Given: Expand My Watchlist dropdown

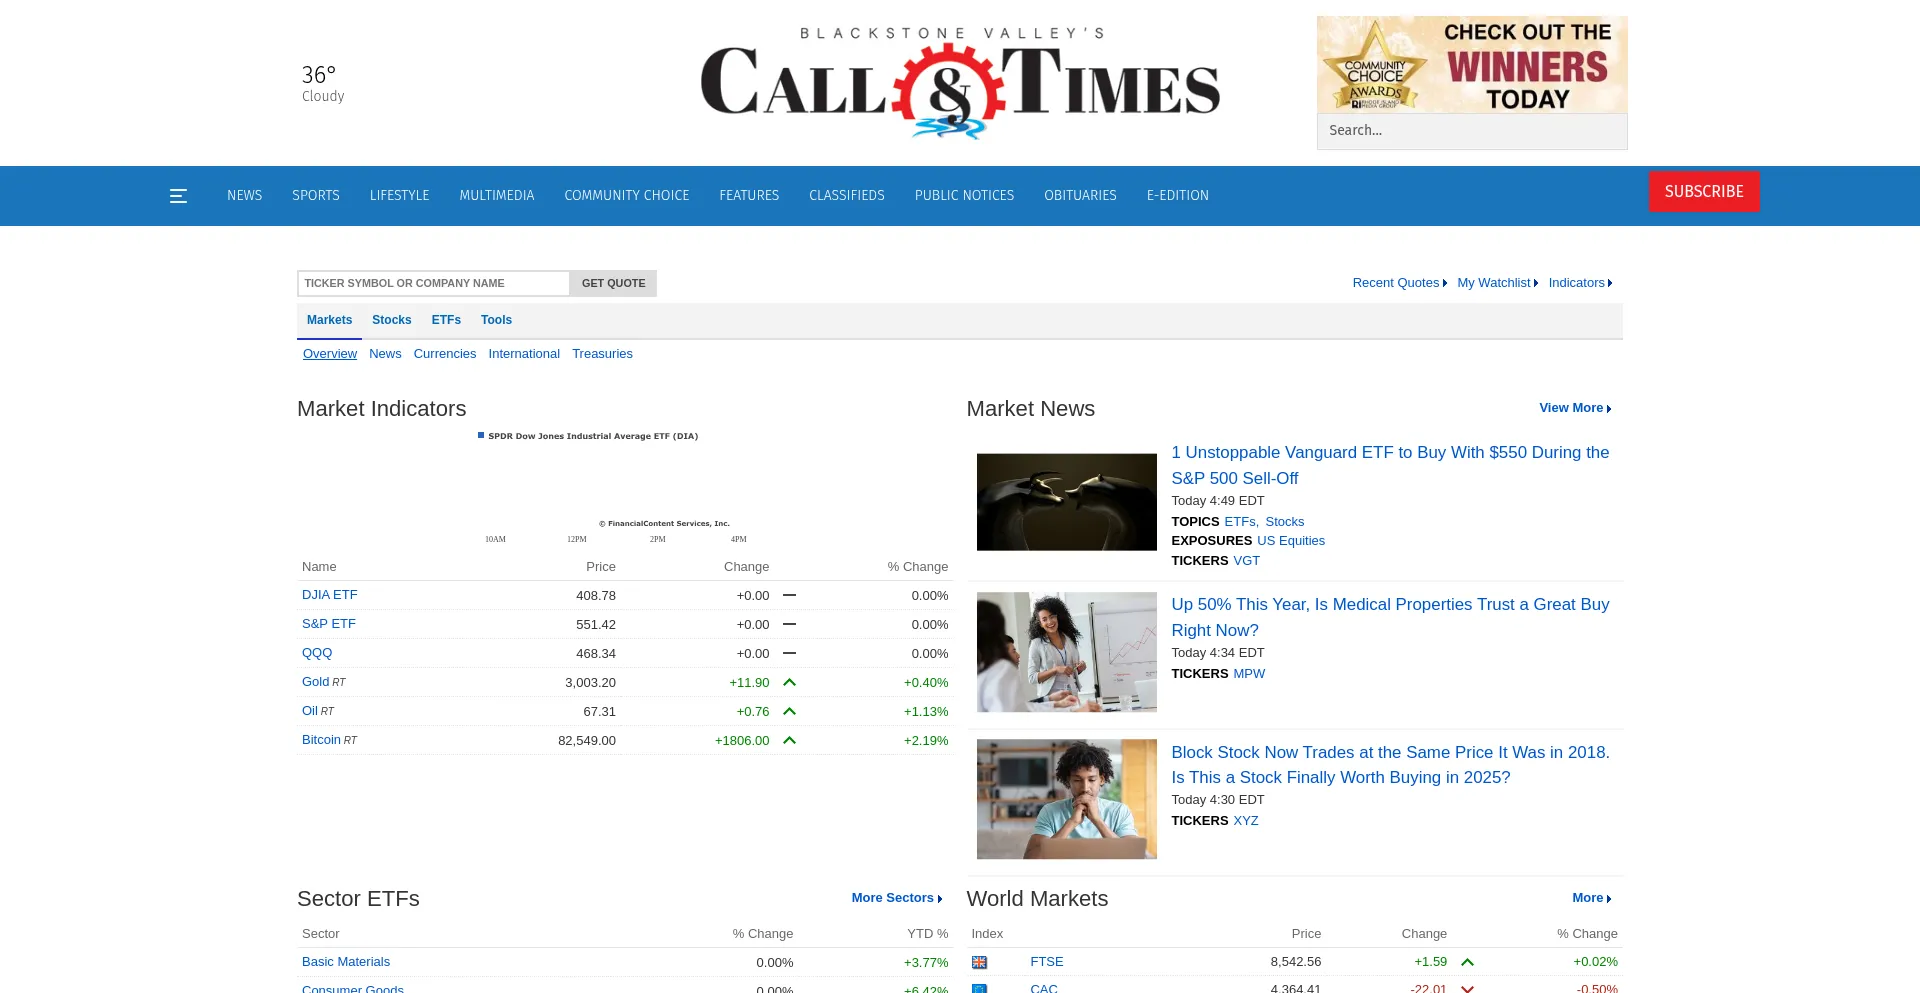Looking at the screenshot, I should coord(1497,283).
